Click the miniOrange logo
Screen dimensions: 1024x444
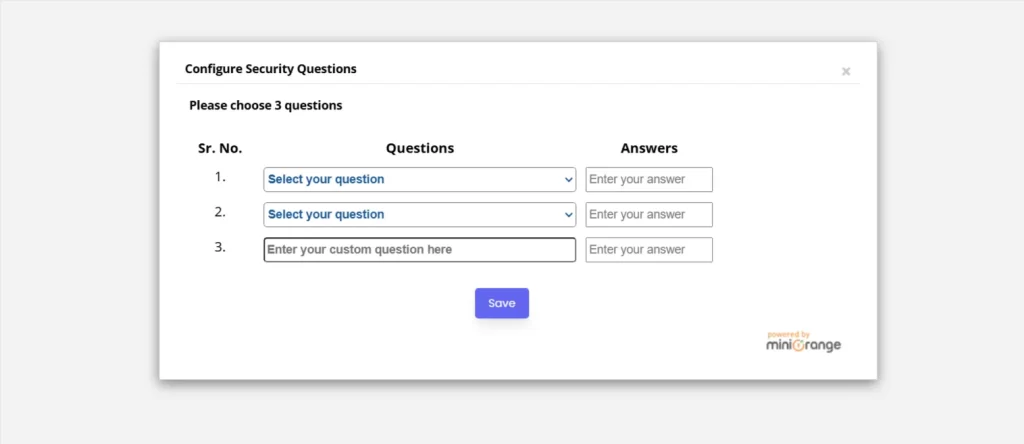click(x=803, y=346)
